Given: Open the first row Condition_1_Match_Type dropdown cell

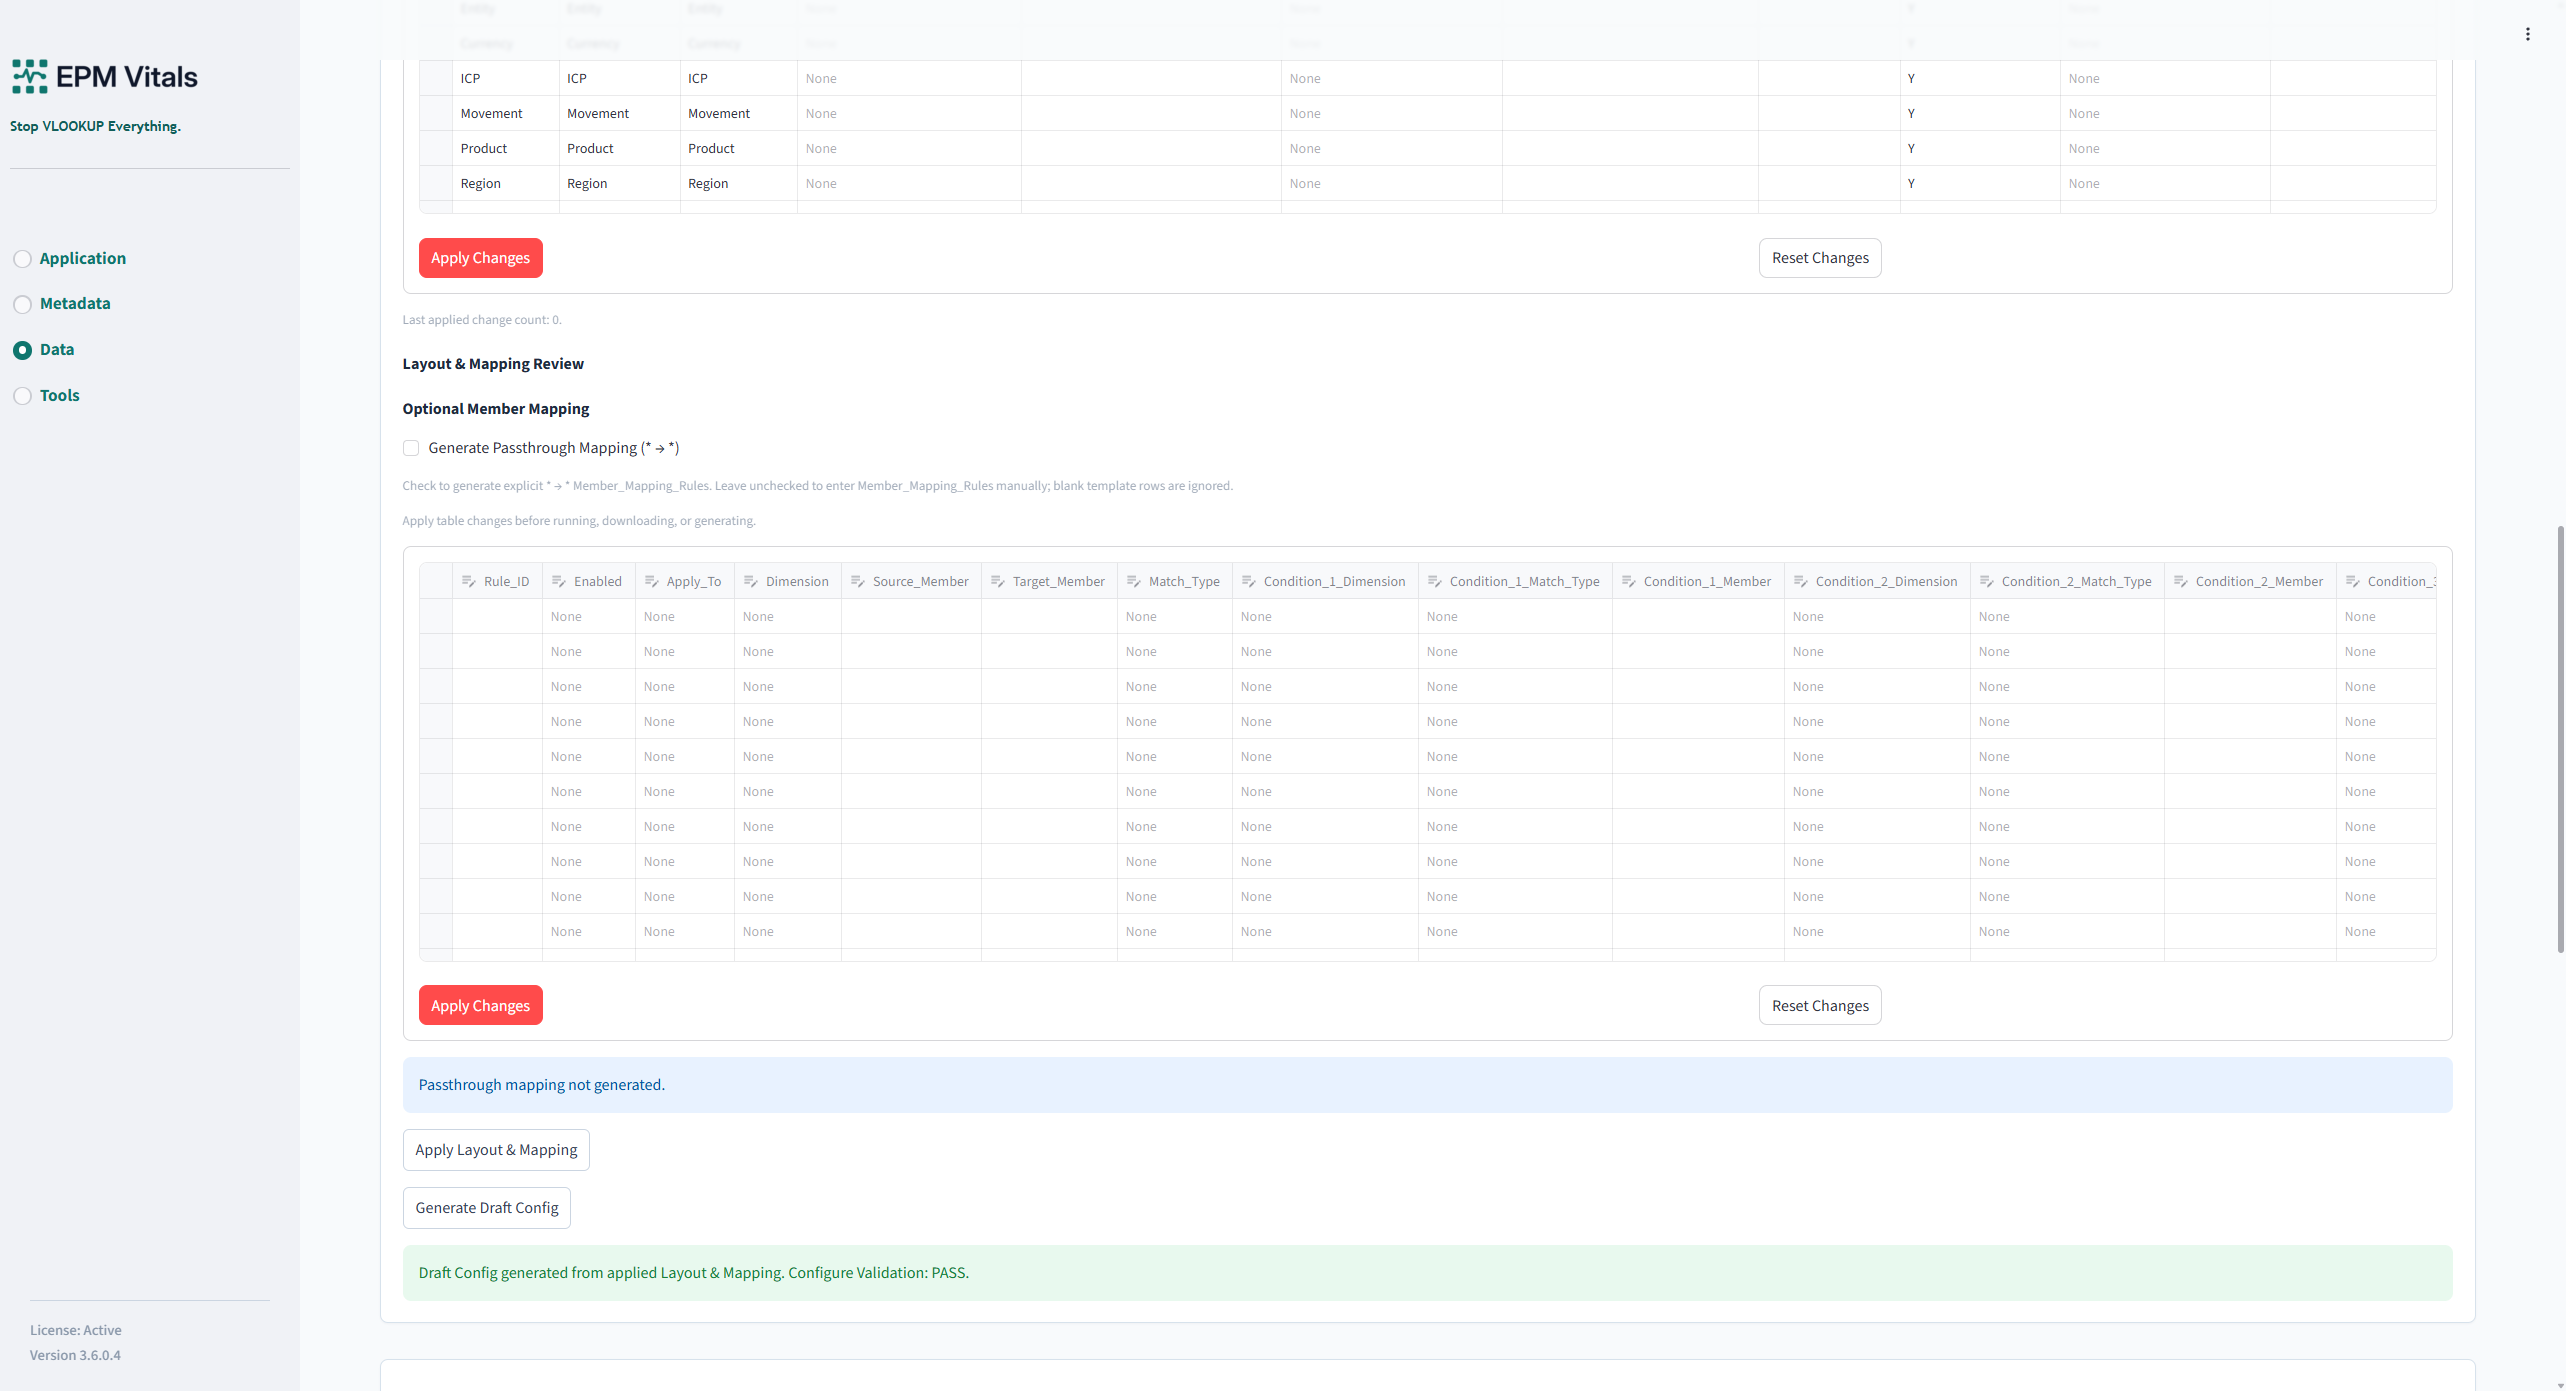Looking at the screenshot, I should 1515,616.
